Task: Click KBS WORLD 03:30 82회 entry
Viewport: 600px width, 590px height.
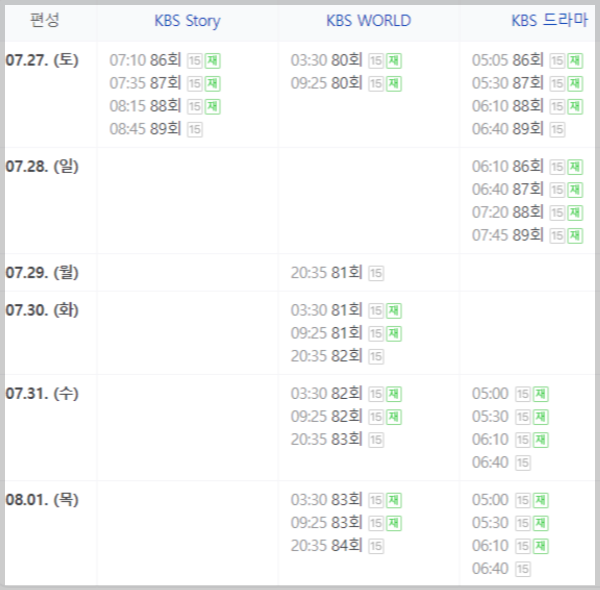Action: coord(326,394)
